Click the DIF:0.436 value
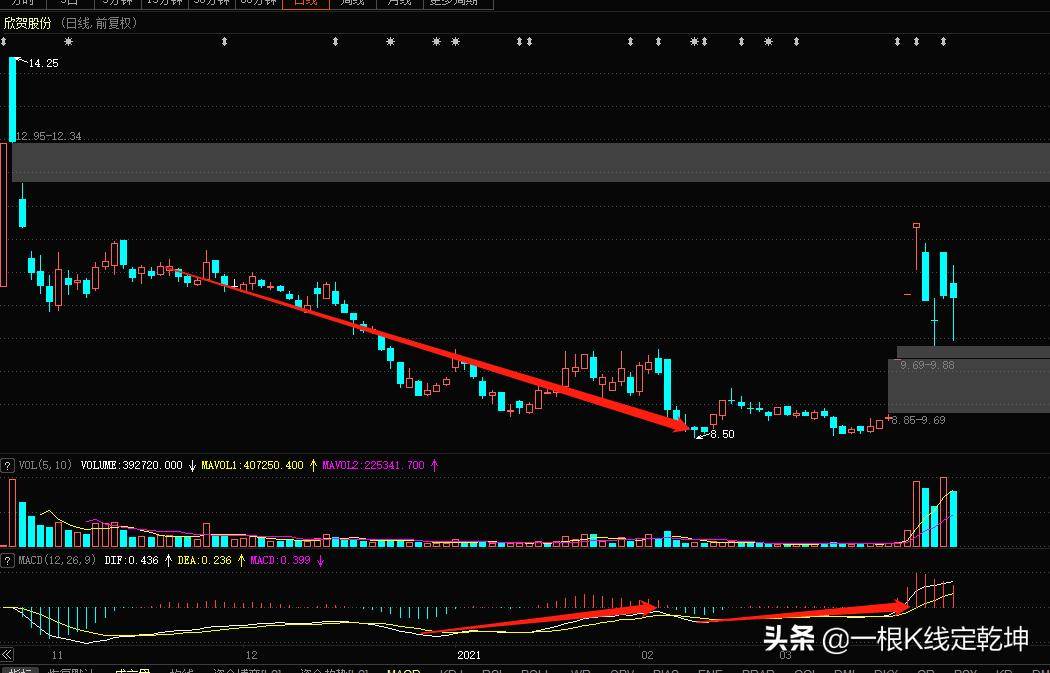Screen dimensions: 1050x673 click(x=131, y=560)
